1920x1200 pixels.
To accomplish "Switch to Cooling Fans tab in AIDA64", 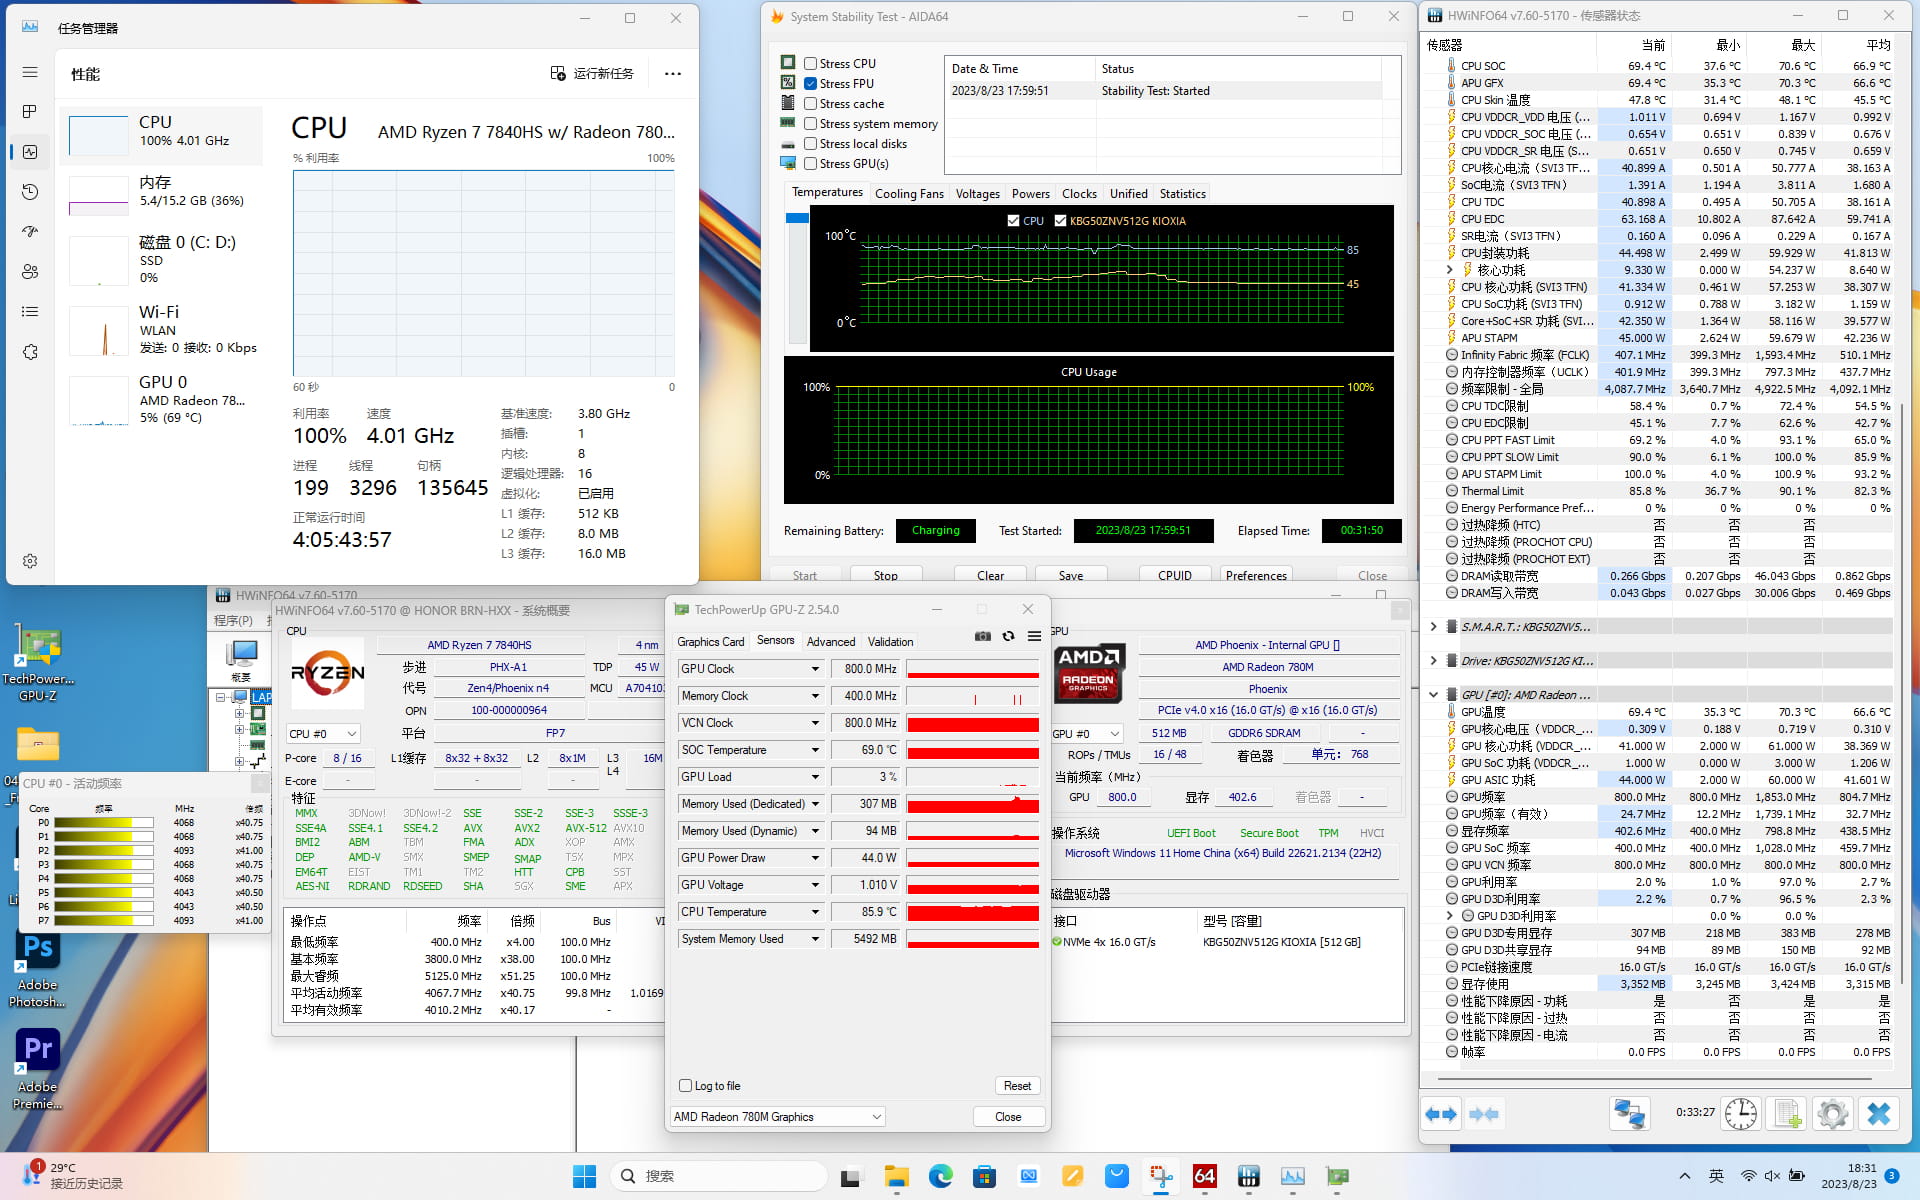I will [x=909, y=194].
